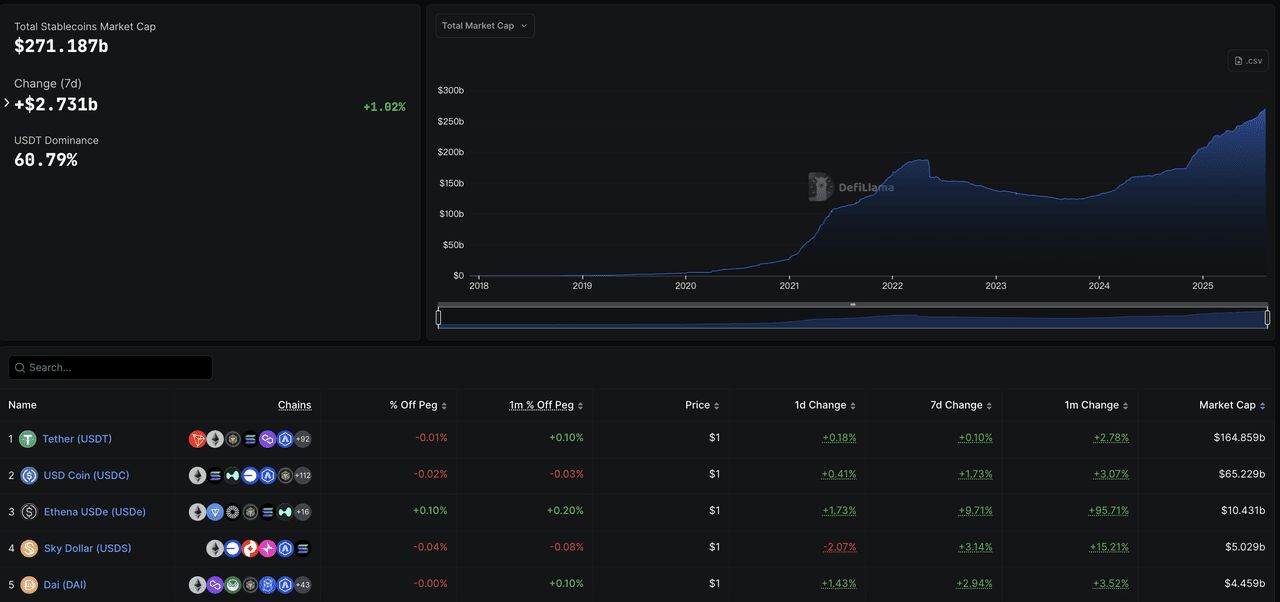The image size is (1280, 602).
Task: Click the USD Coin logo icon
Action: [28, 476]
